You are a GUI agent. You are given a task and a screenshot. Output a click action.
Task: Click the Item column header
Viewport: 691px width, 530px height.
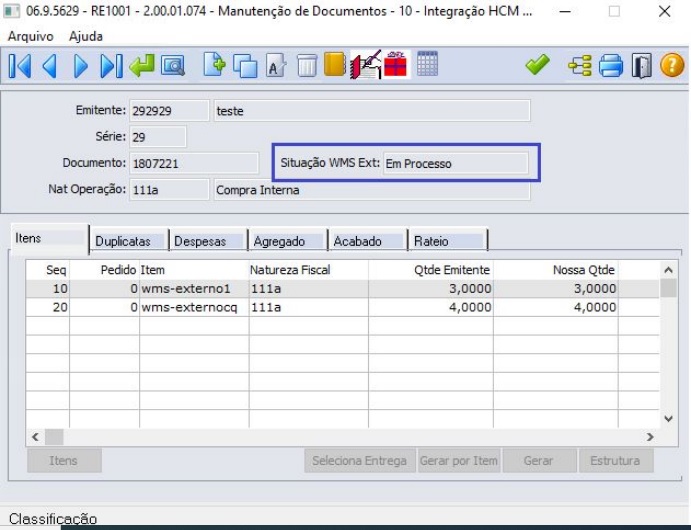194,270
